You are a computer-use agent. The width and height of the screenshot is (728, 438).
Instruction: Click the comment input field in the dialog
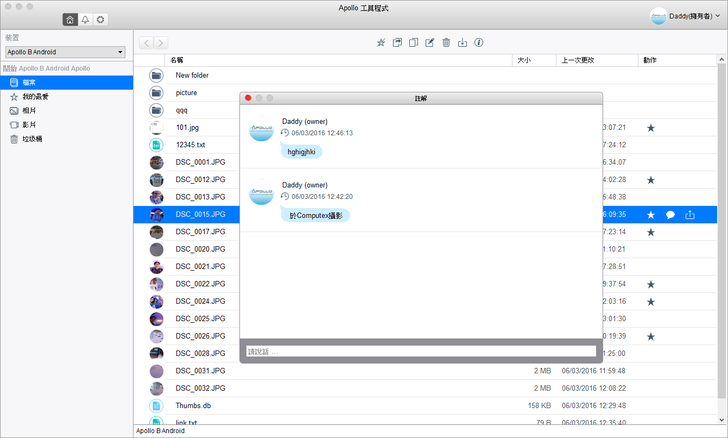coord(420,351)
